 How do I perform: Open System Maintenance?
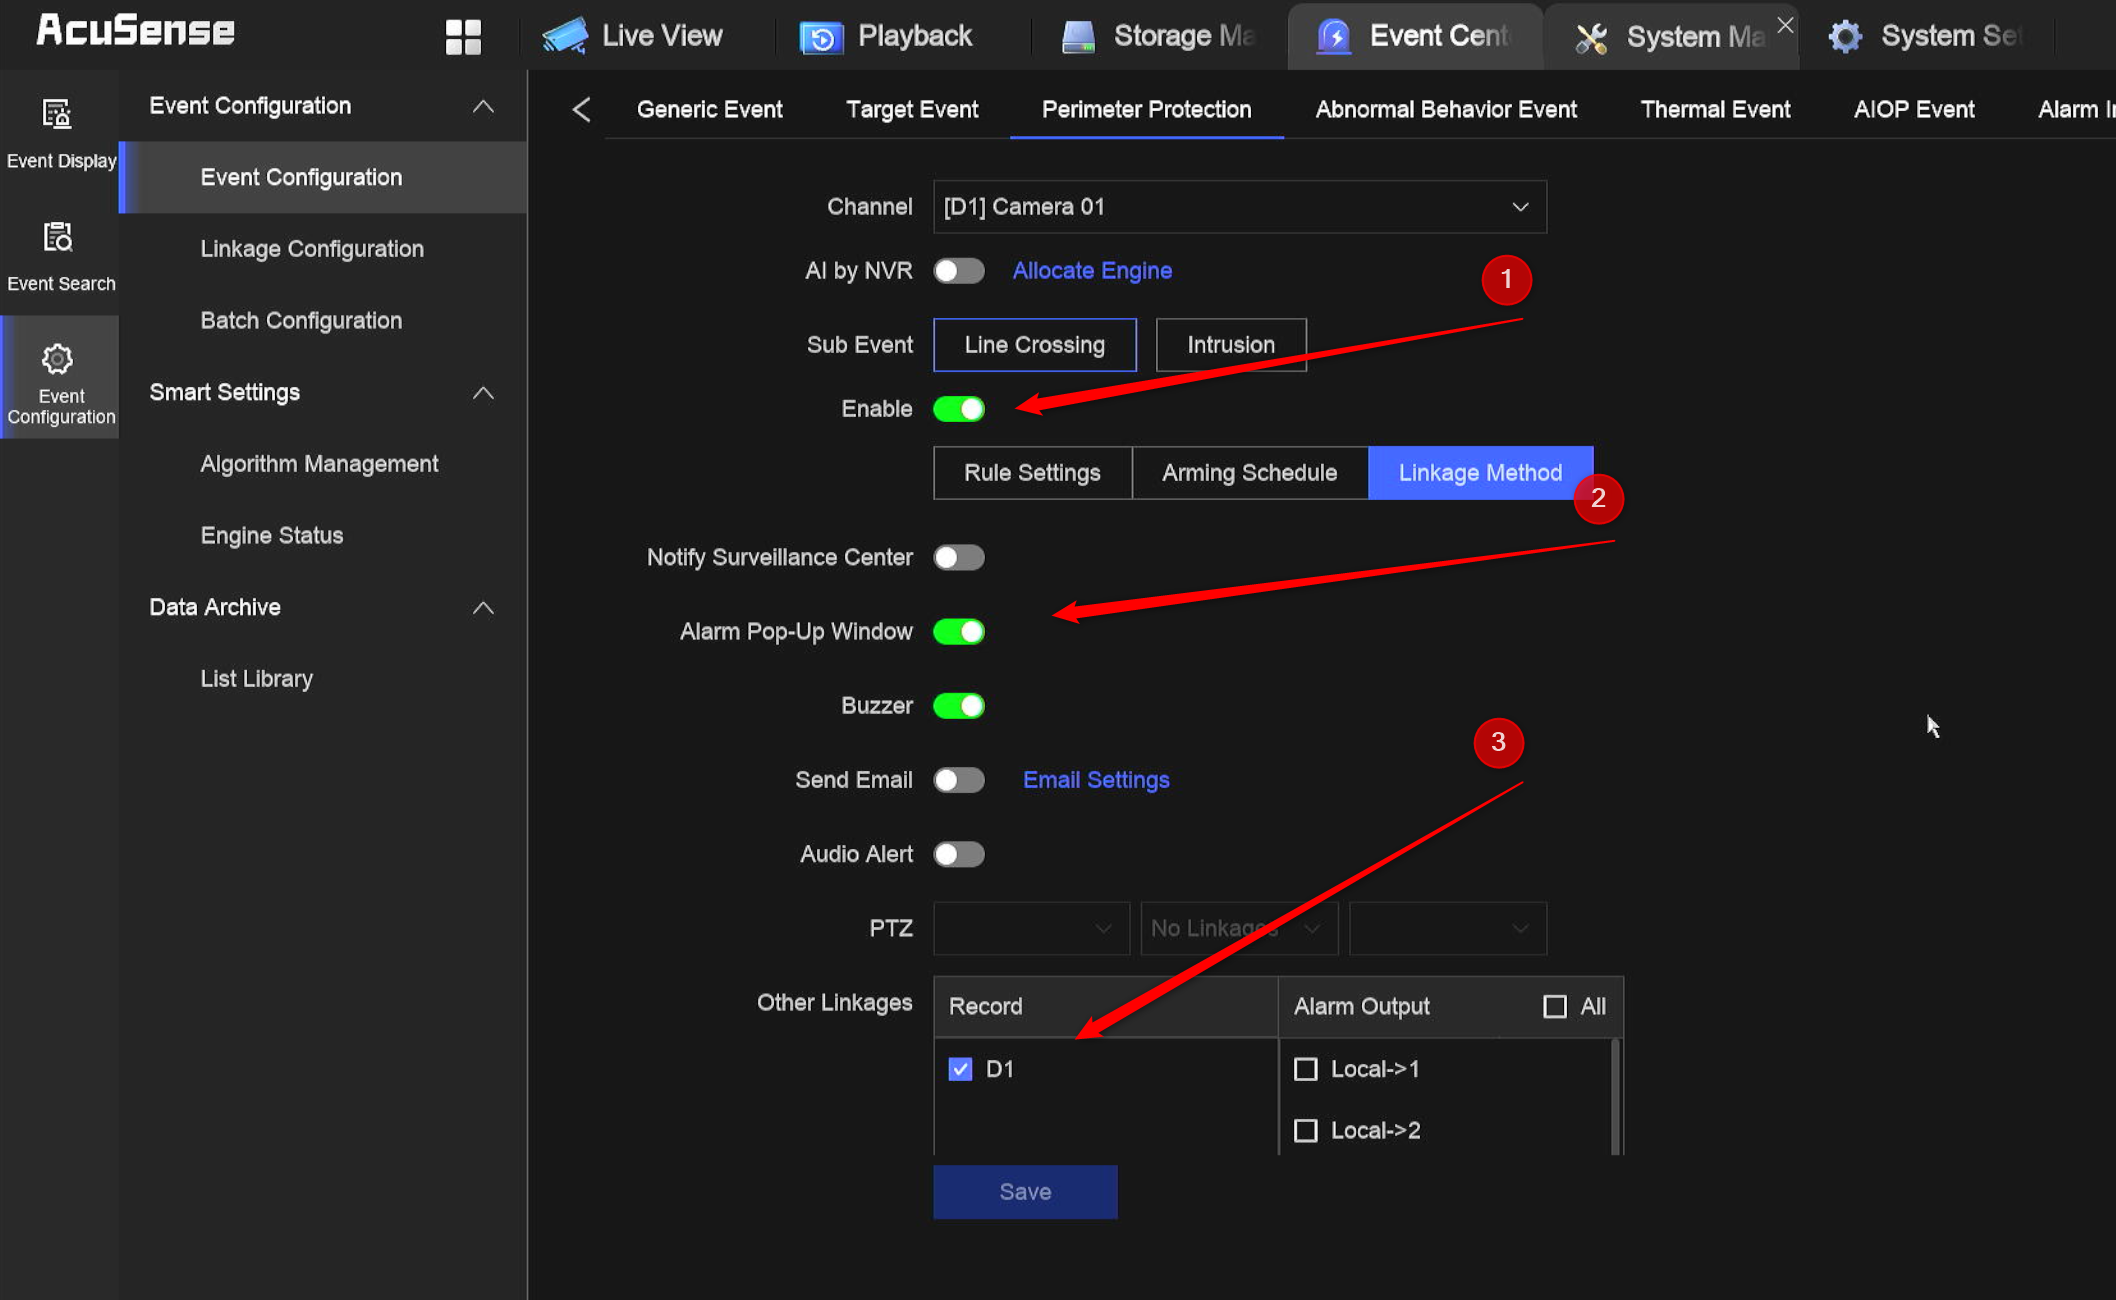(1690, 35)
